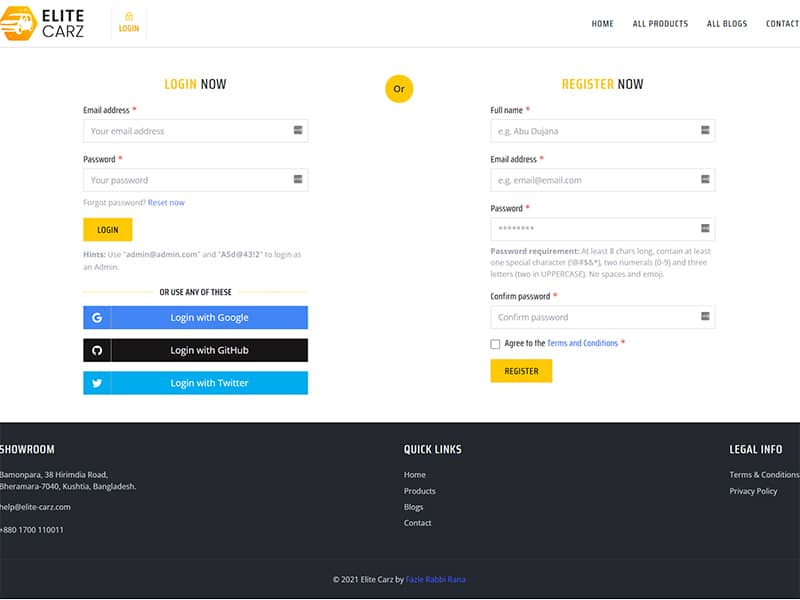Click the GitHub icon on login button

(97, 351)
